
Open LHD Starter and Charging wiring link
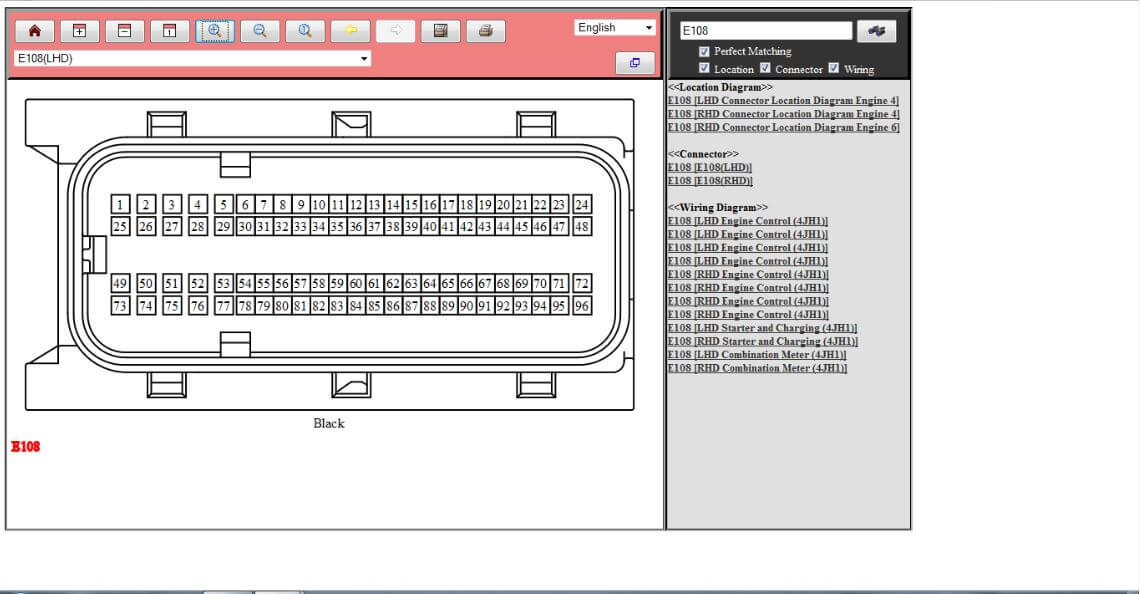click(762, 328)
